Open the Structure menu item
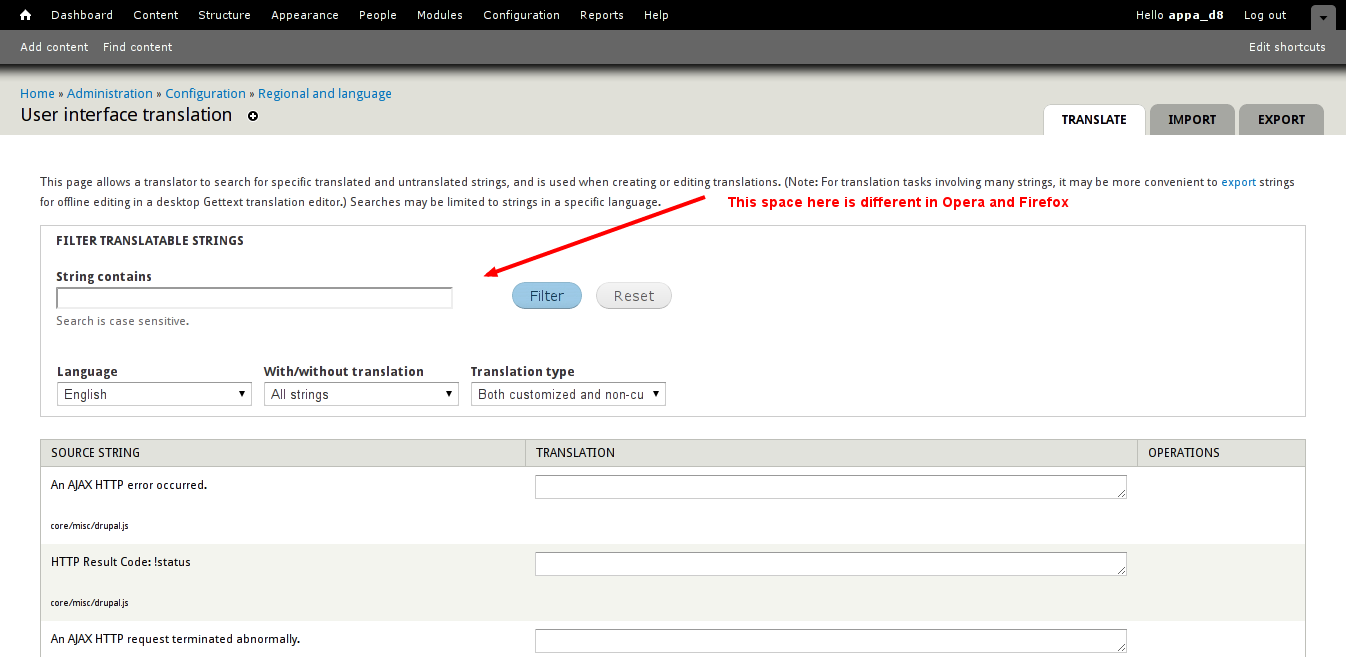This screenshot has width=1346, height=657. click(224, 15)
